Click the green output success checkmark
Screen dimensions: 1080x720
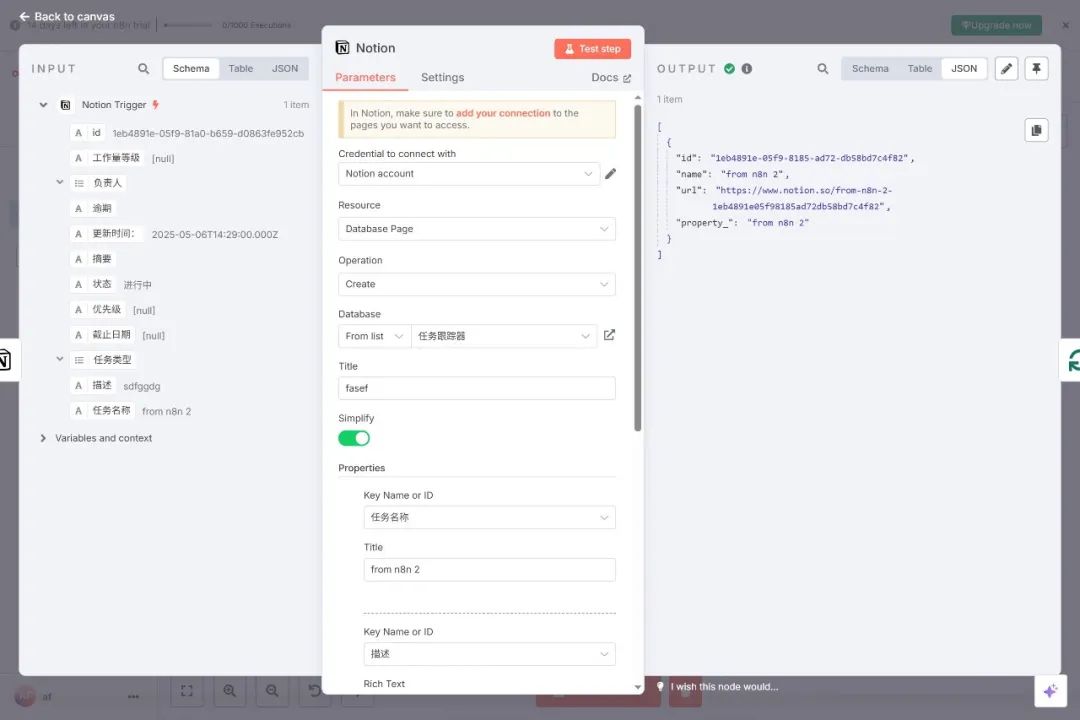coord(729,68)
